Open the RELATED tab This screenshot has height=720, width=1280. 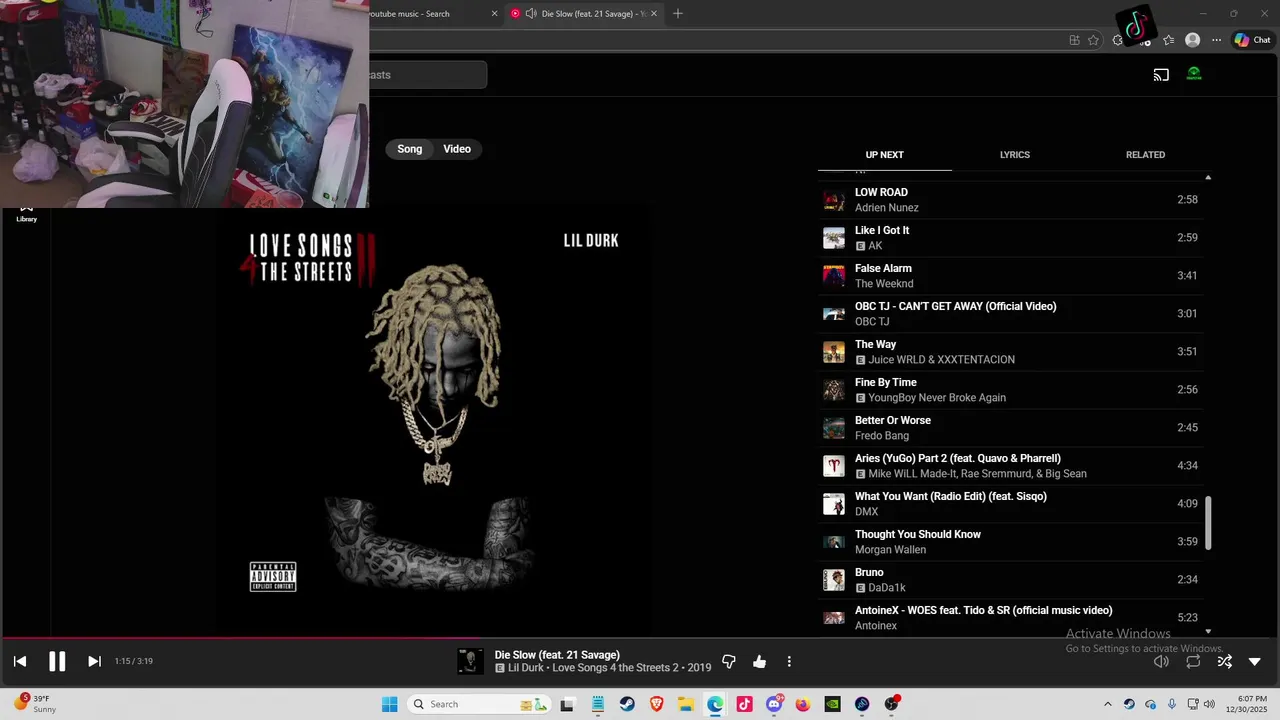1145,155
